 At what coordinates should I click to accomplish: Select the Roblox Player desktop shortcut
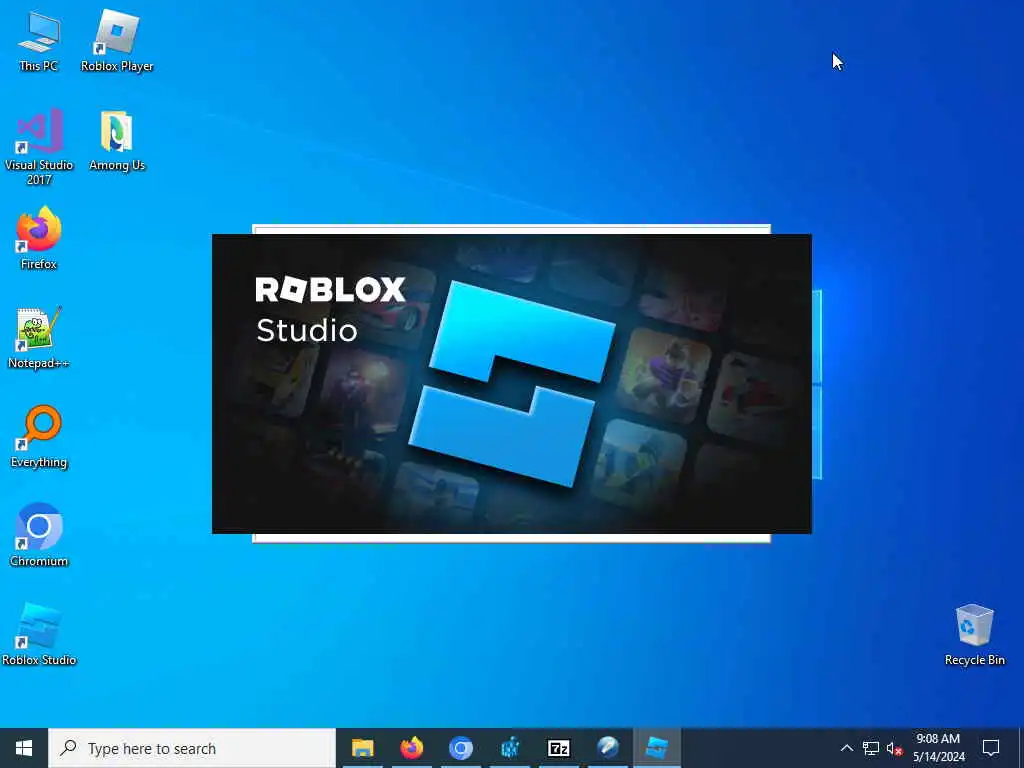pyautogui.click(x=117, y=41)
